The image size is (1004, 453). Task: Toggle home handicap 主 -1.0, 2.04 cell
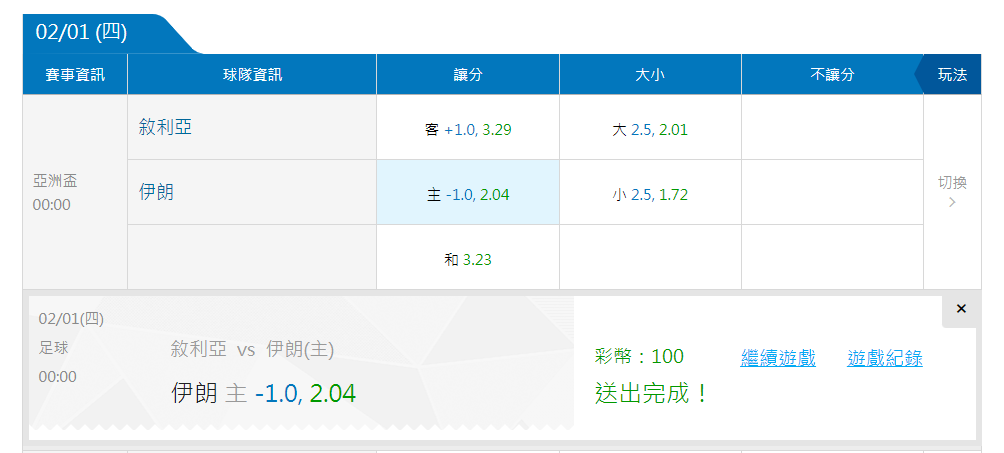click(468, 192)
